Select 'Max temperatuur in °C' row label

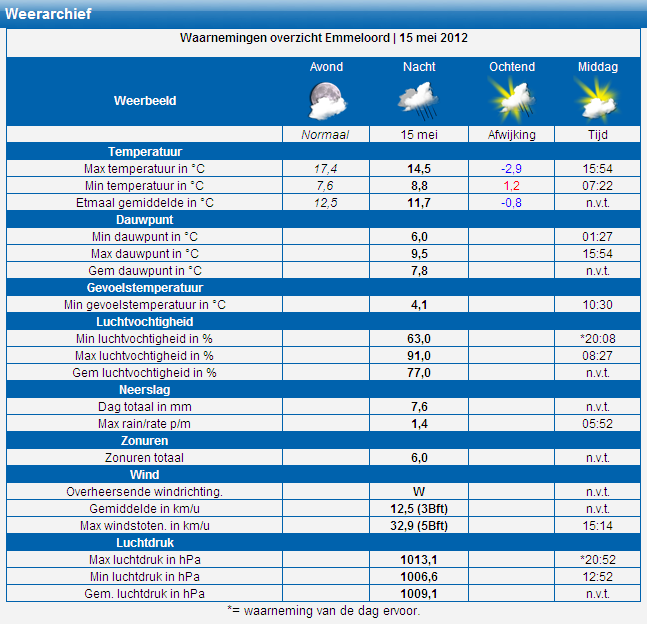[144, 169]
